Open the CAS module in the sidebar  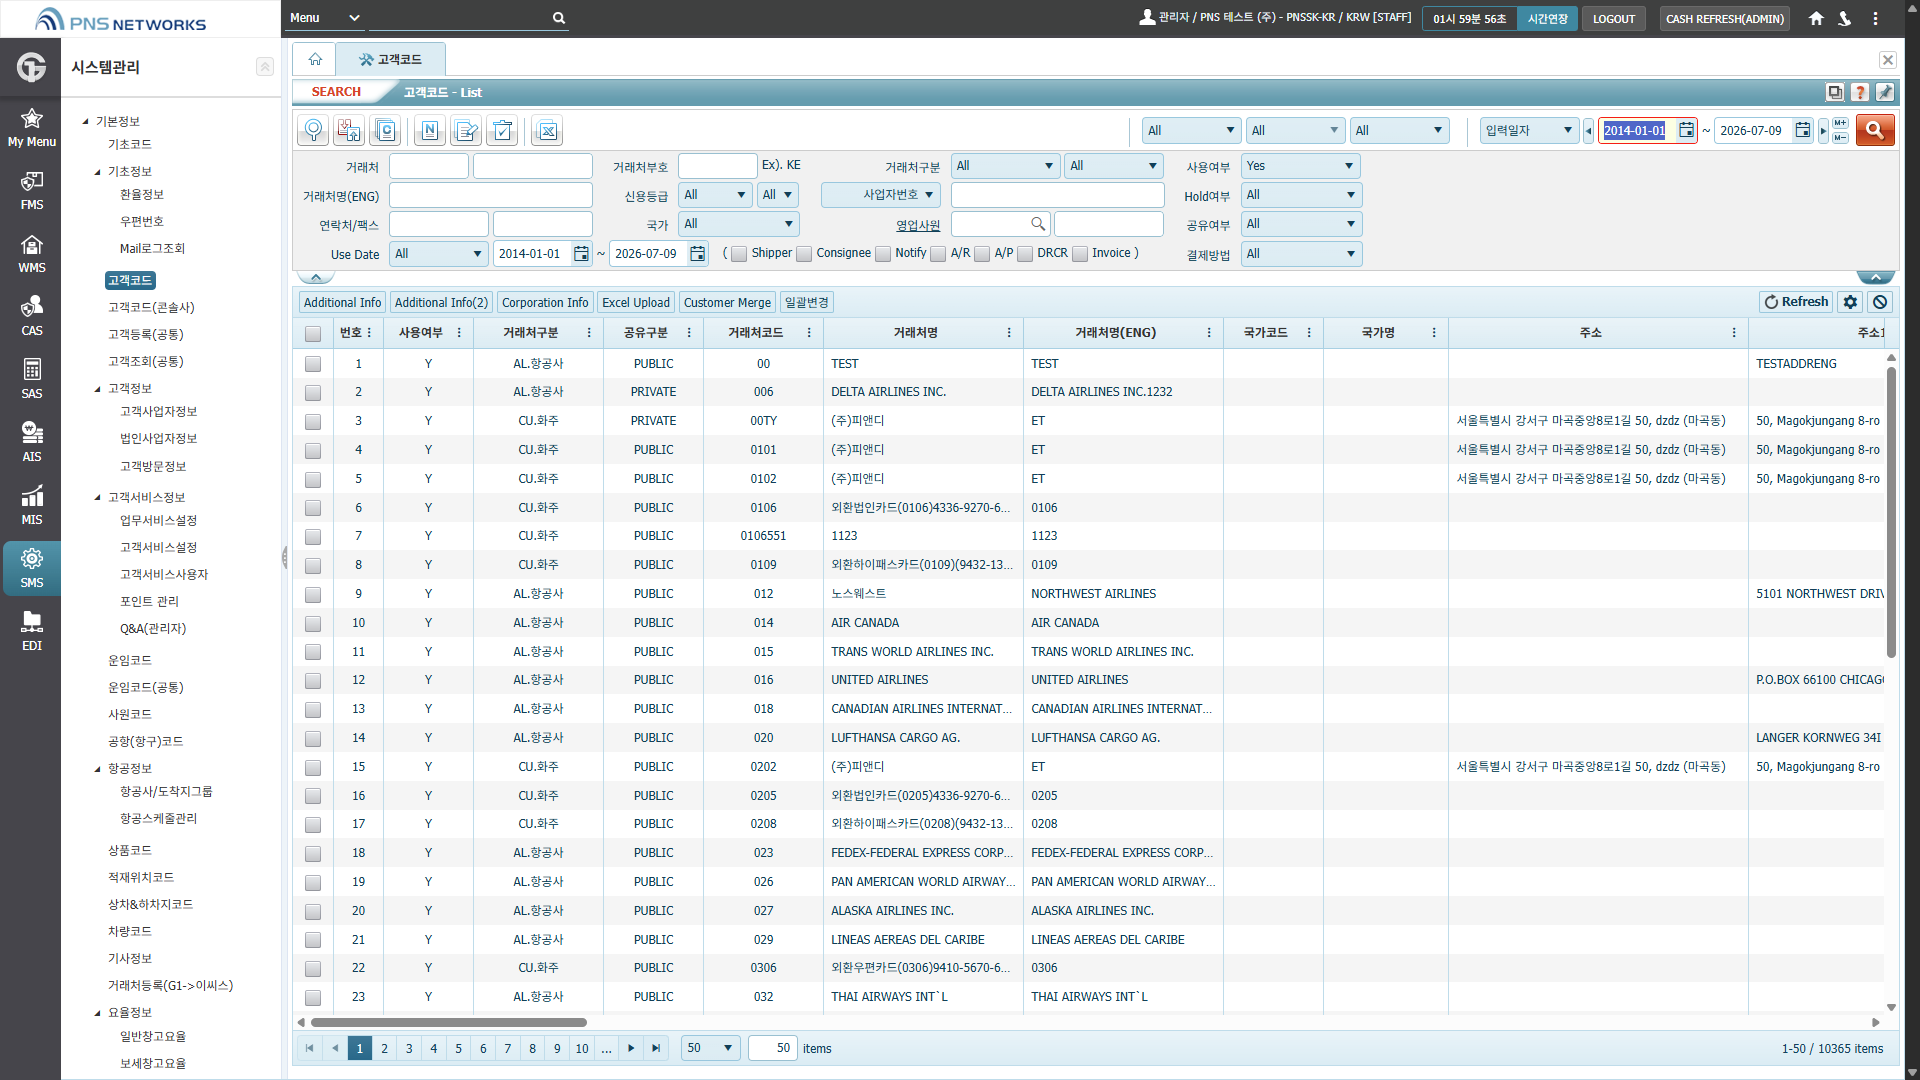(x=32, y=316)
